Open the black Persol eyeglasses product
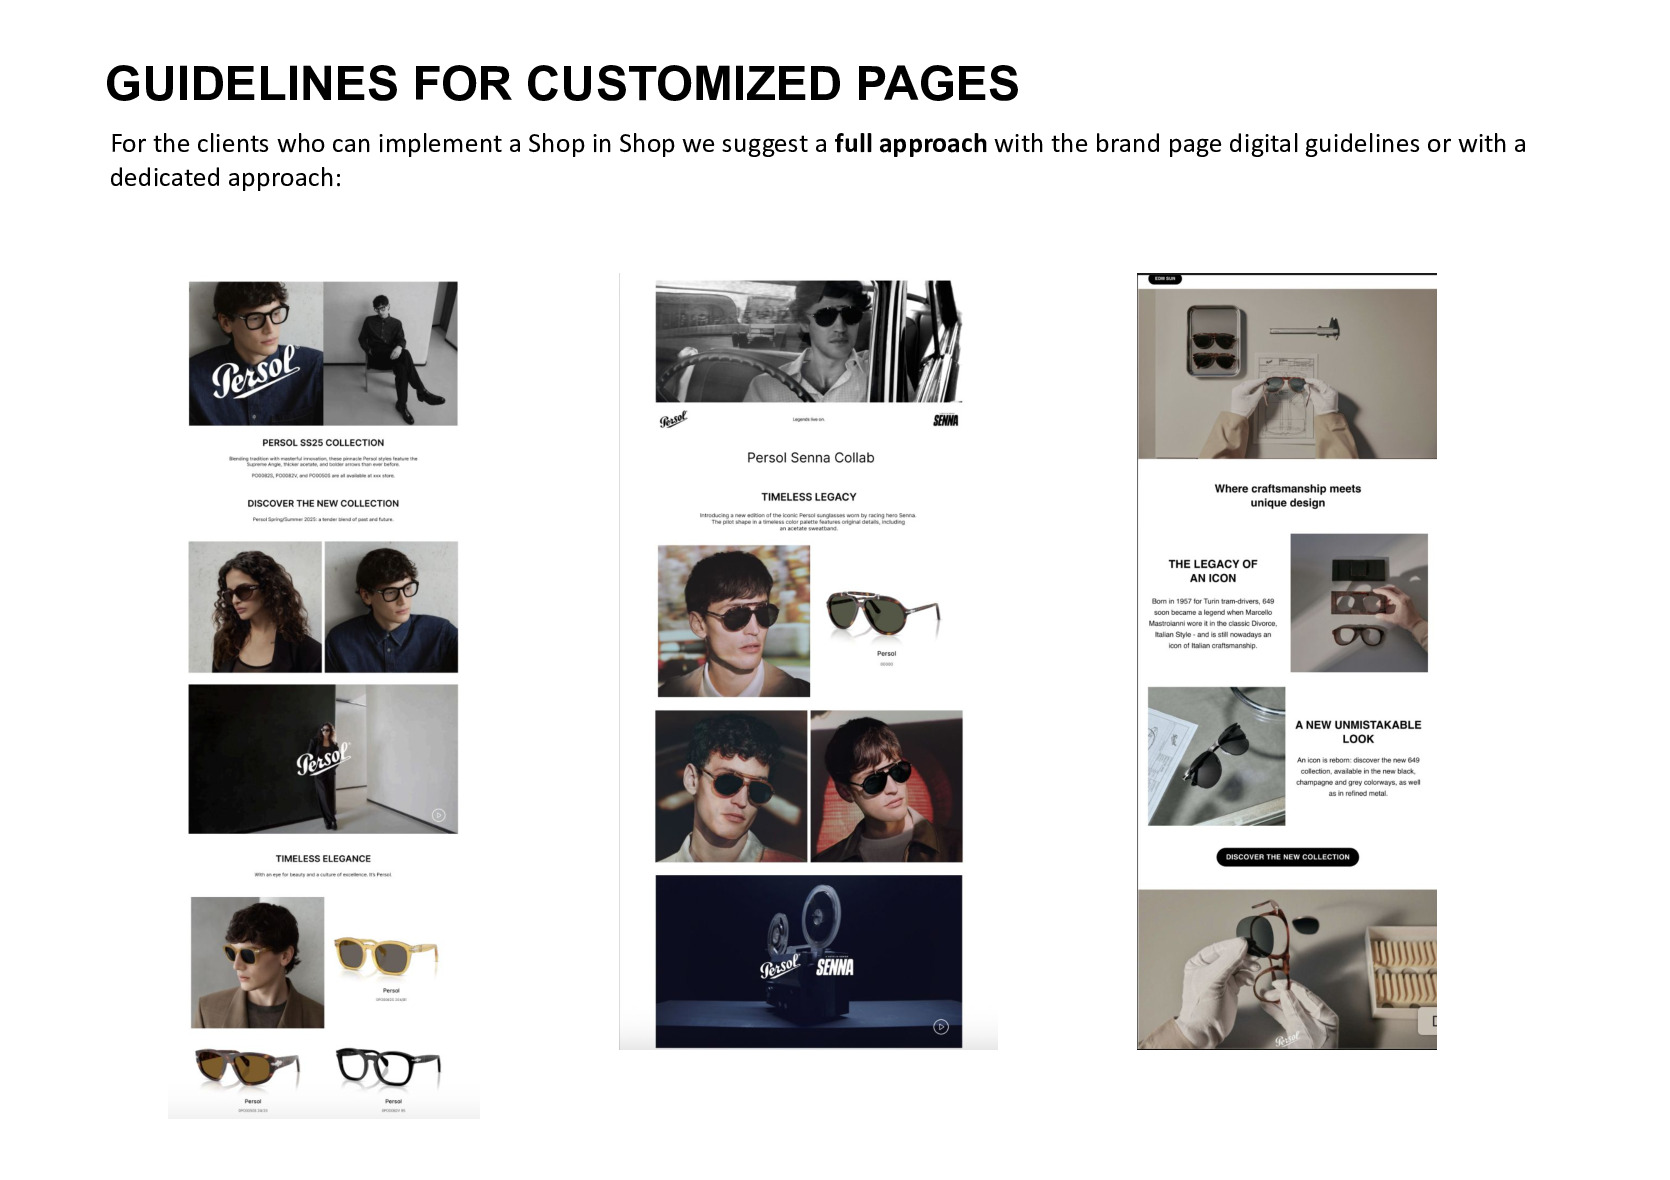The image size is (1670, 1180). pos(389,1066)
